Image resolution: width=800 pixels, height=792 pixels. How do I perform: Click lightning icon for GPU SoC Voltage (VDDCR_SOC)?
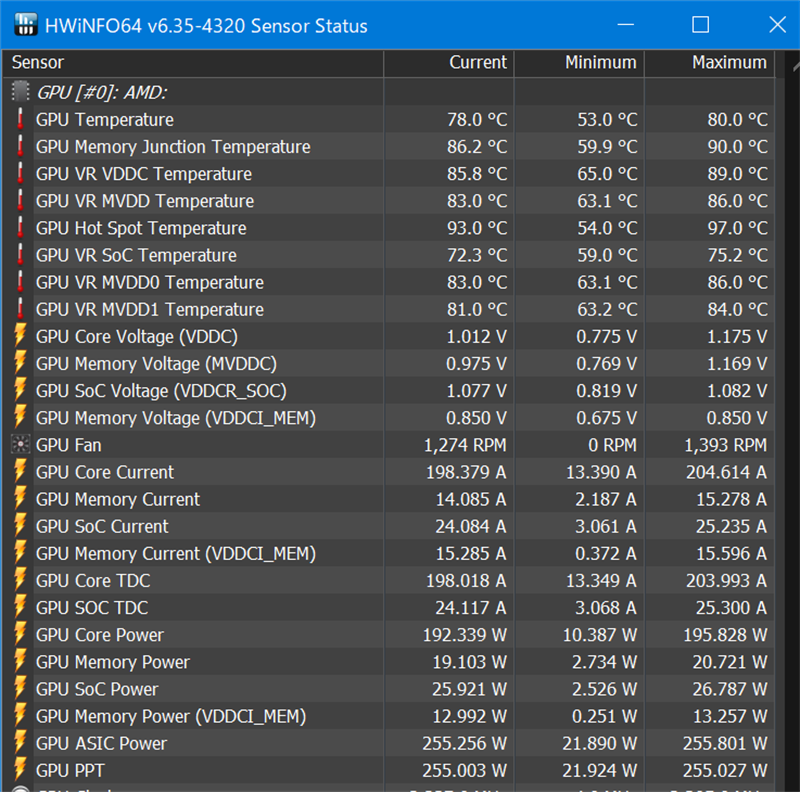click(x=20, y=390)
